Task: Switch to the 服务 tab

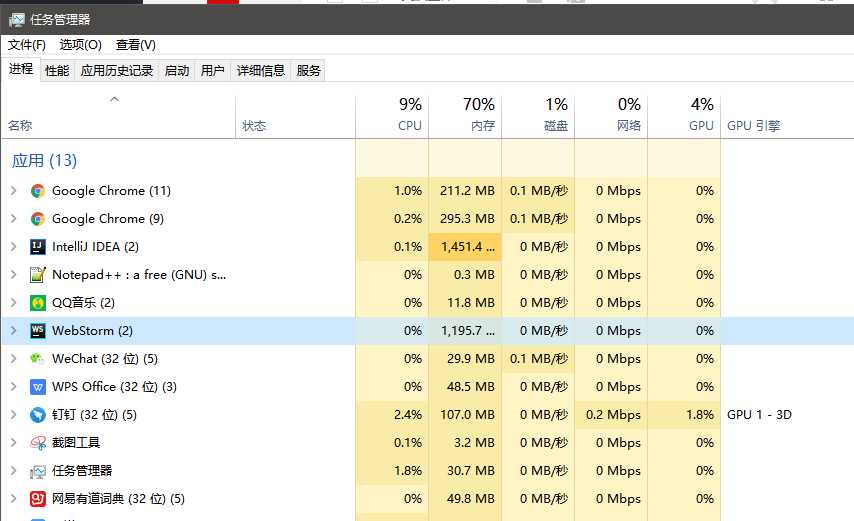Action: pyautogui.click(x=309, y=71)
